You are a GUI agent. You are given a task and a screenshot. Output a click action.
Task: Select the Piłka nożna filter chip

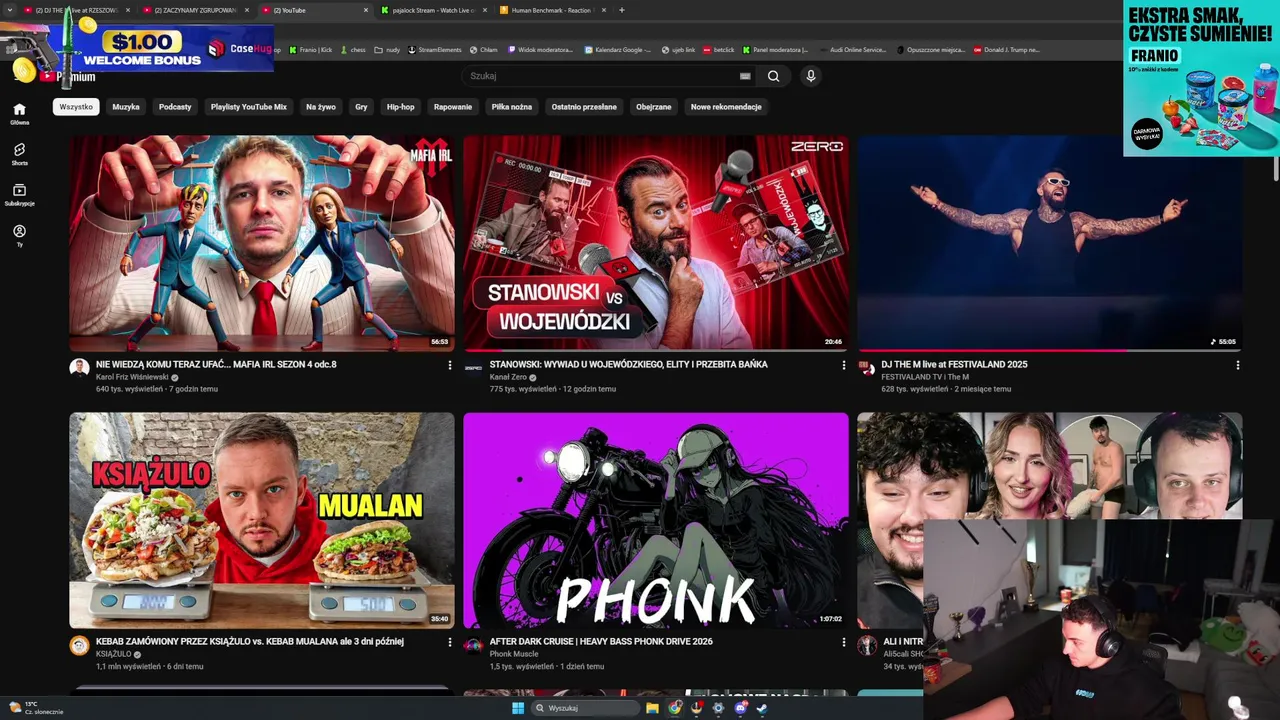(x=512, y=107)
